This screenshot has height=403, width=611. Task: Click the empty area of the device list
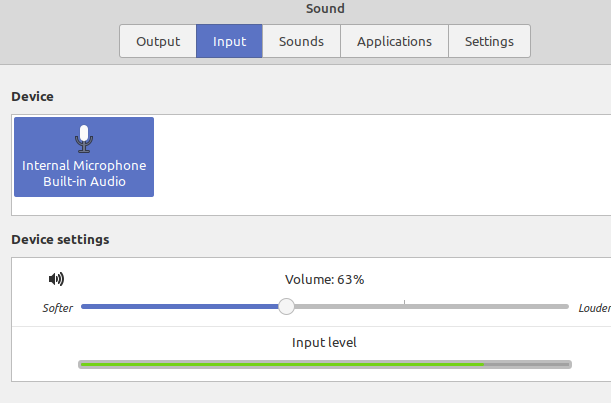click(382, 164)
